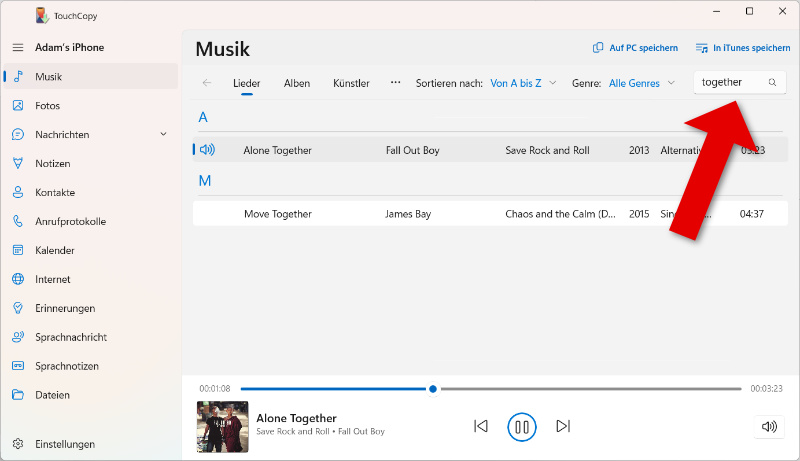The width and height of the screenshot is (800, 461).
Task: Open Fotos in the sidebar
Action: click(x=48, y=105)
